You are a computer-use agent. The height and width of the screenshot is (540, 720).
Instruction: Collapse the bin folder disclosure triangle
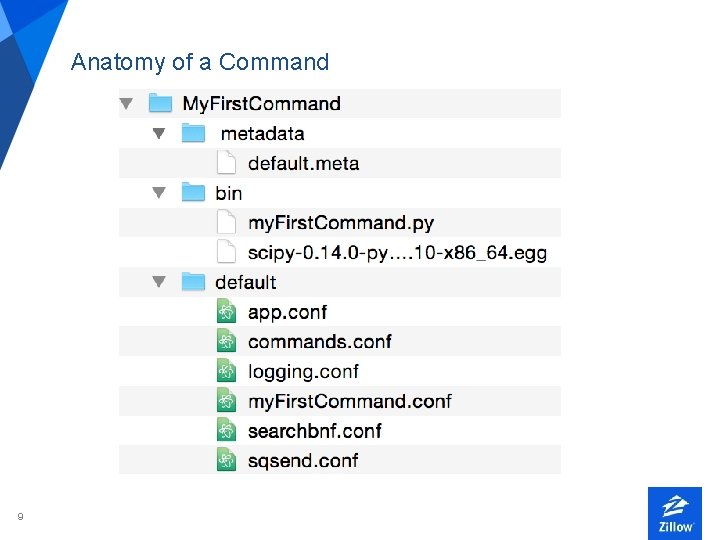coord(159,192)
